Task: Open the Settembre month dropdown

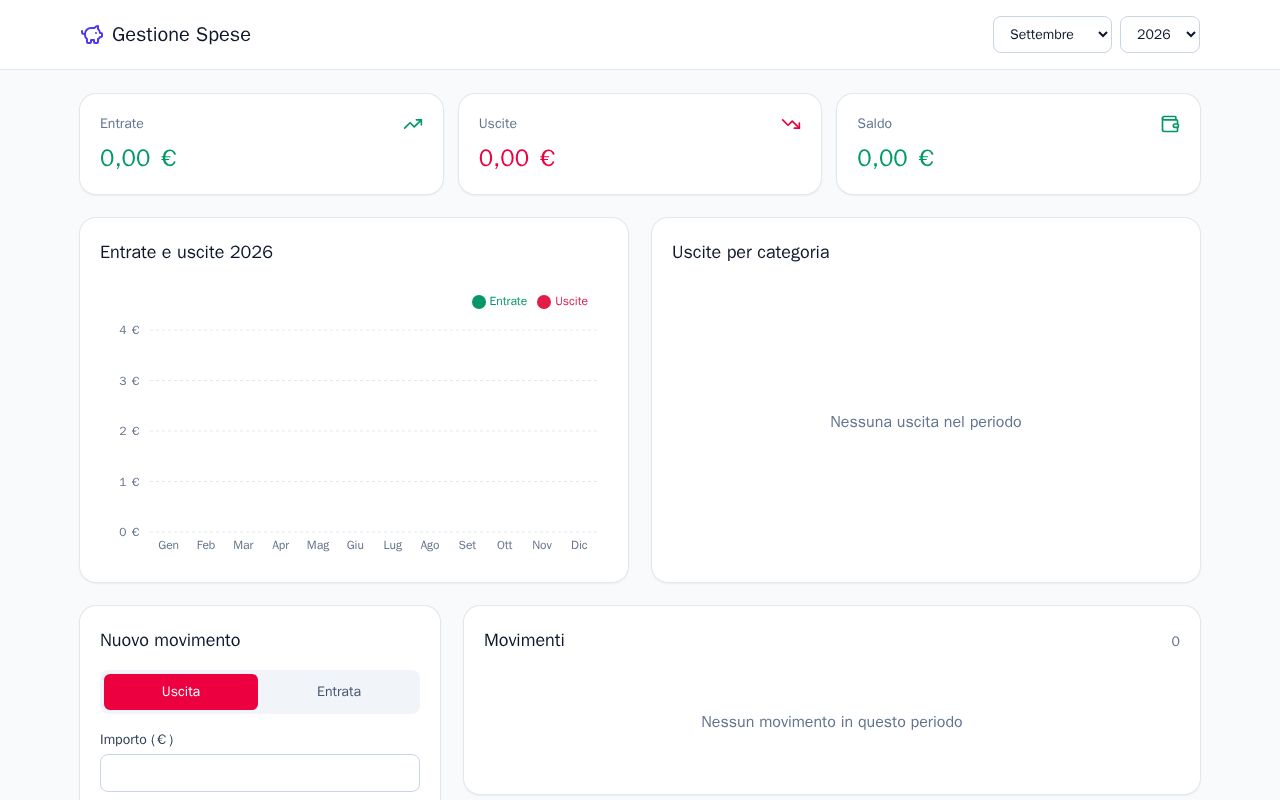Action: 1052,34
